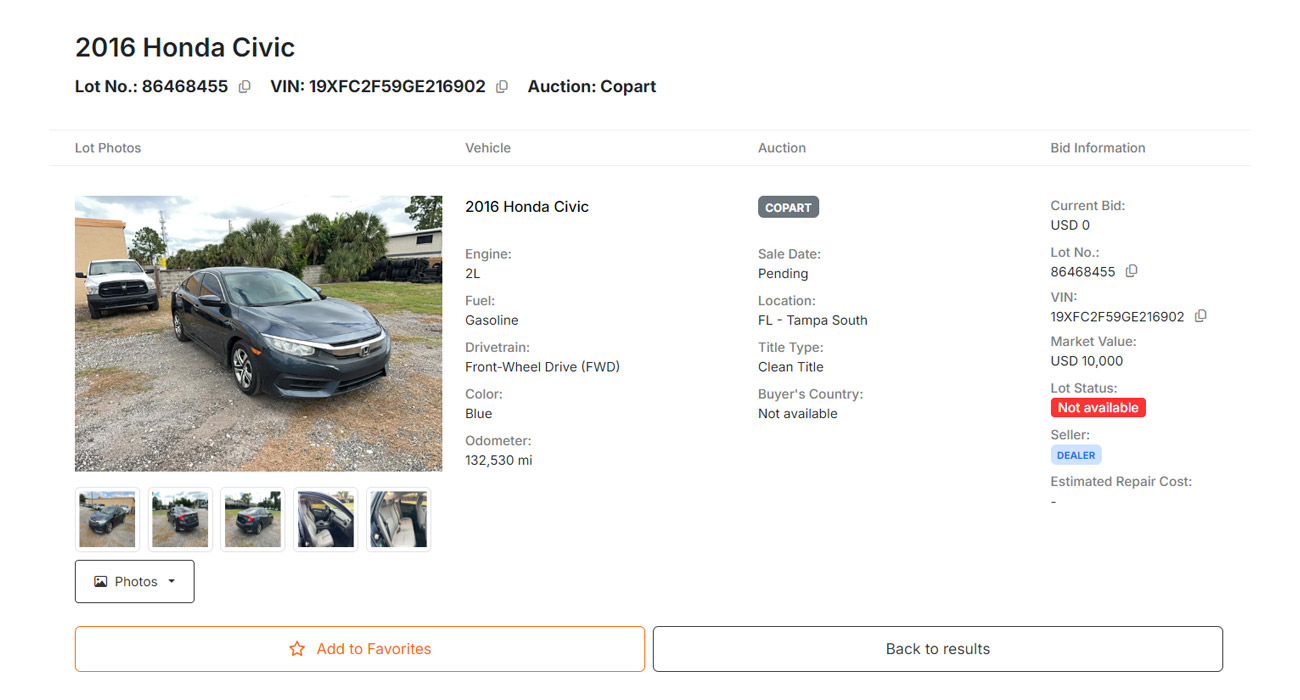Click the COPART auction badge
Viewport: 1300px width, 700px height.
pyautogui.click(x=788, y=208)
